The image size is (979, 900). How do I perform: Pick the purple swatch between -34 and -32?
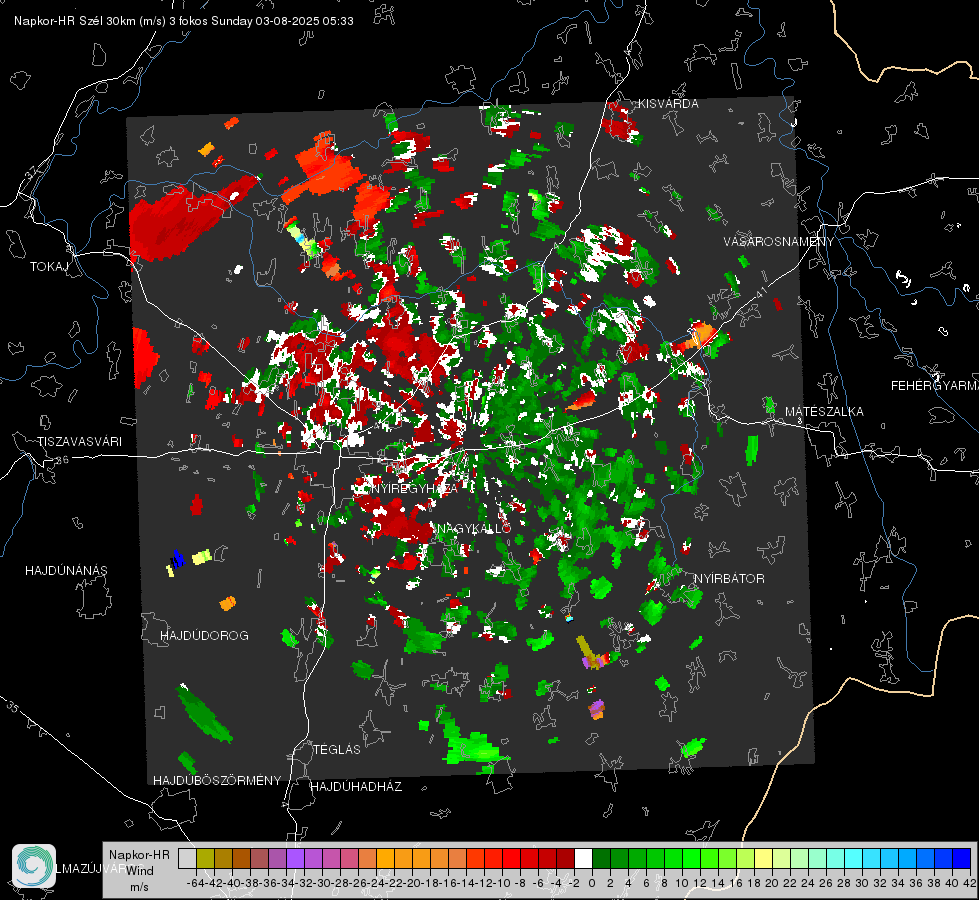295,858
